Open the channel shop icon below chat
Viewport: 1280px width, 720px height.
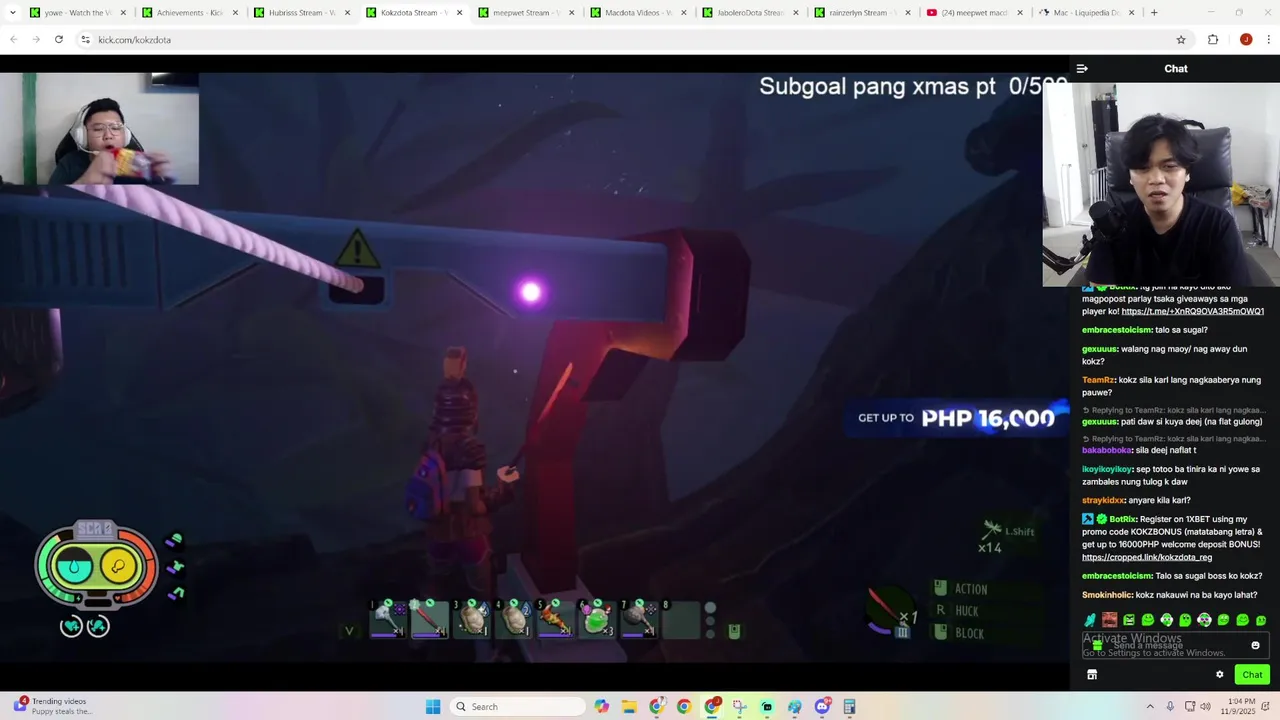tap(1092, 675)
